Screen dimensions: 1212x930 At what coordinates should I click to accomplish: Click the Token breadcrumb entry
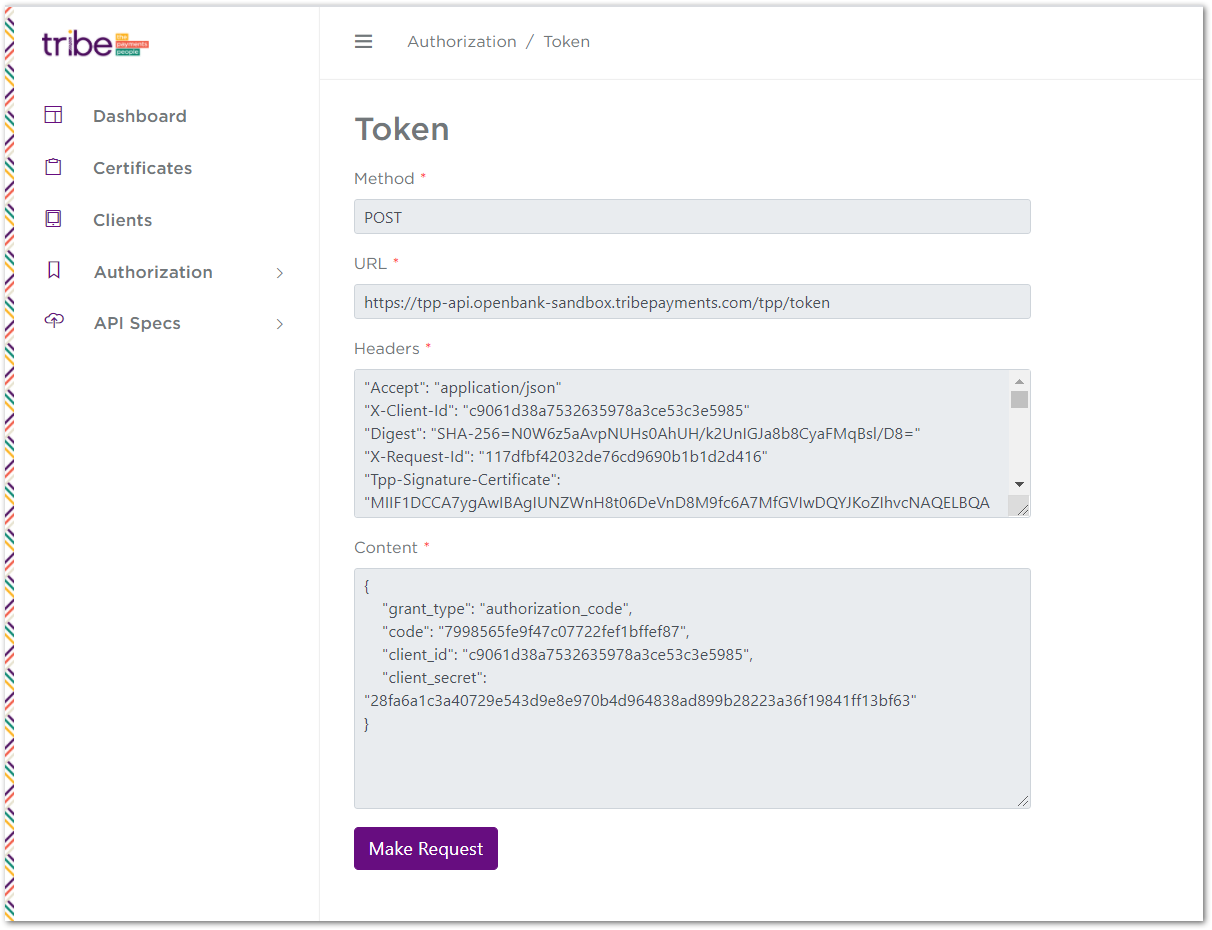(x=566, y=41)
